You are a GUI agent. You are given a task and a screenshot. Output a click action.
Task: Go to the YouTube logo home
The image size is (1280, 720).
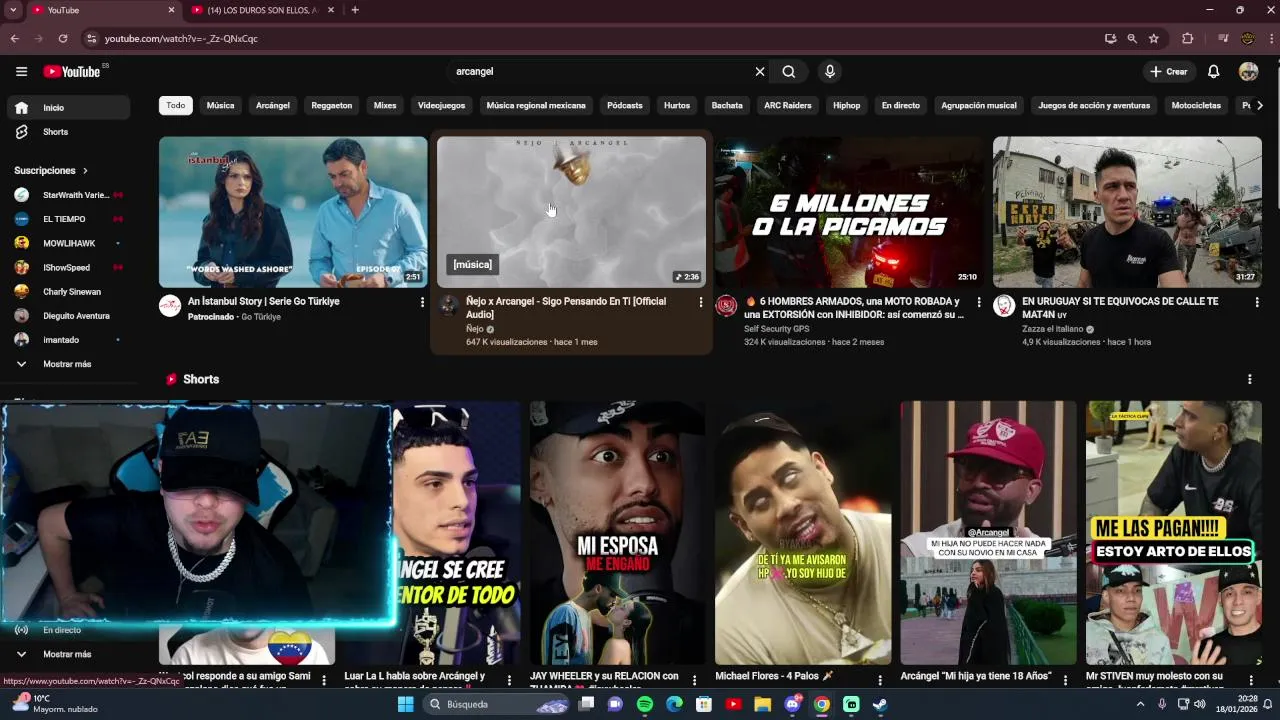click(72, 71)
